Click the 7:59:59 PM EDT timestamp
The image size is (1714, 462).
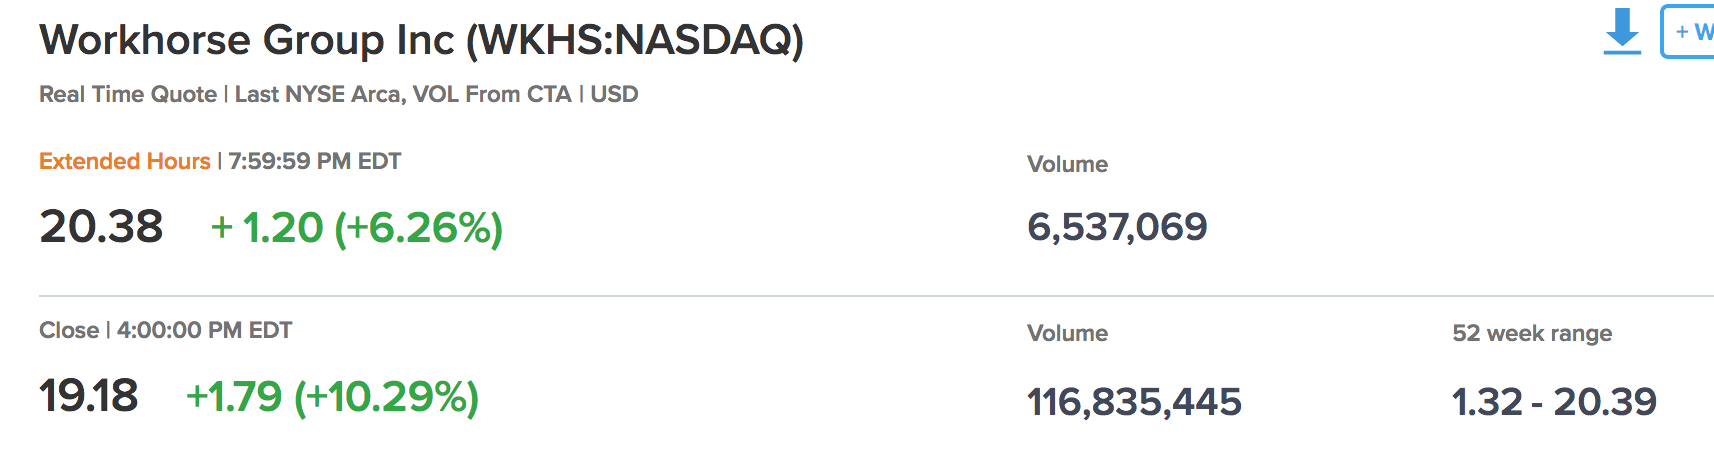point(315,161)
